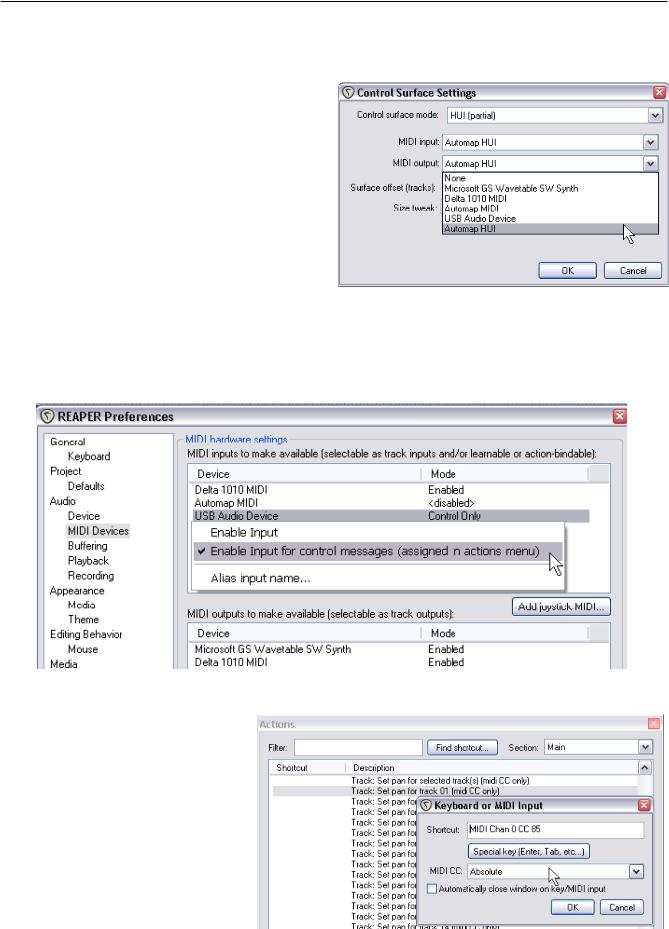This screenshot has width=669, height=929.
Task: Select Set pan for track 01 action
Action: [455, 791]
